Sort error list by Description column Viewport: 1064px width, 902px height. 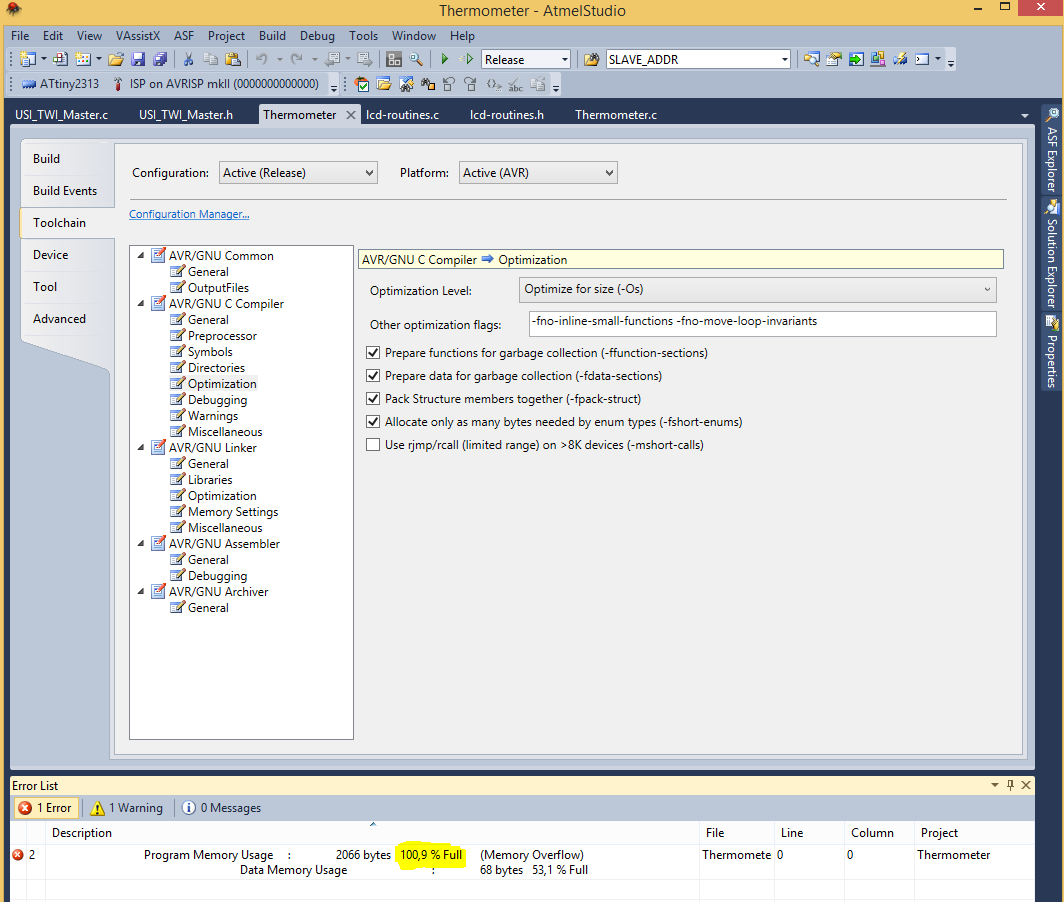[x=373, y=833]
